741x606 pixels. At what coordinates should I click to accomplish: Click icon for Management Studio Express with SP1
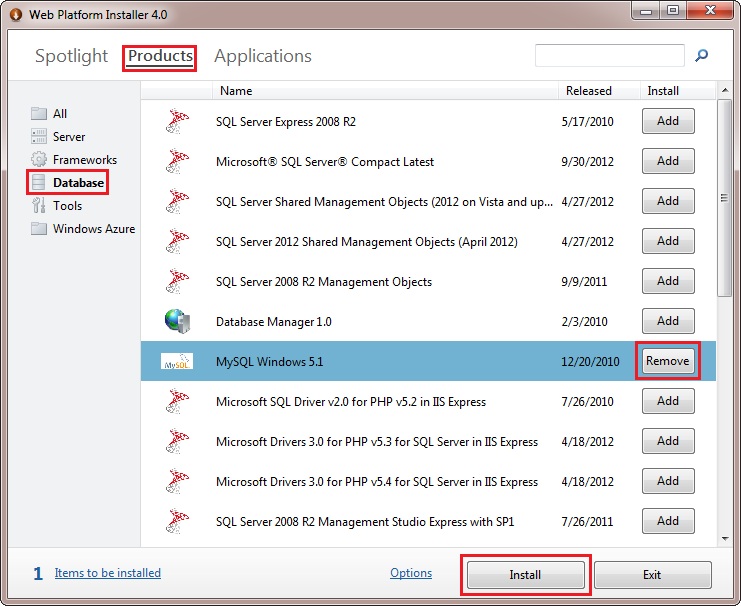pyautogui.click(x=177, y=521)
